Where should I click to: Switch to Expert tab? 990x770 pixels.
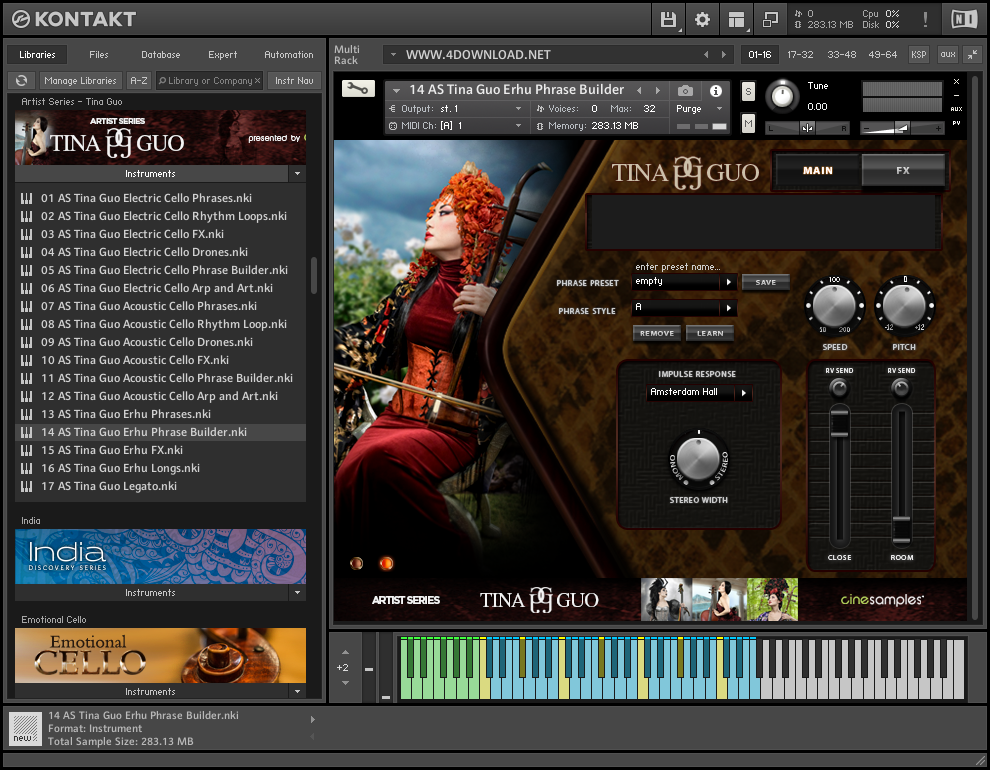point(222,55)
